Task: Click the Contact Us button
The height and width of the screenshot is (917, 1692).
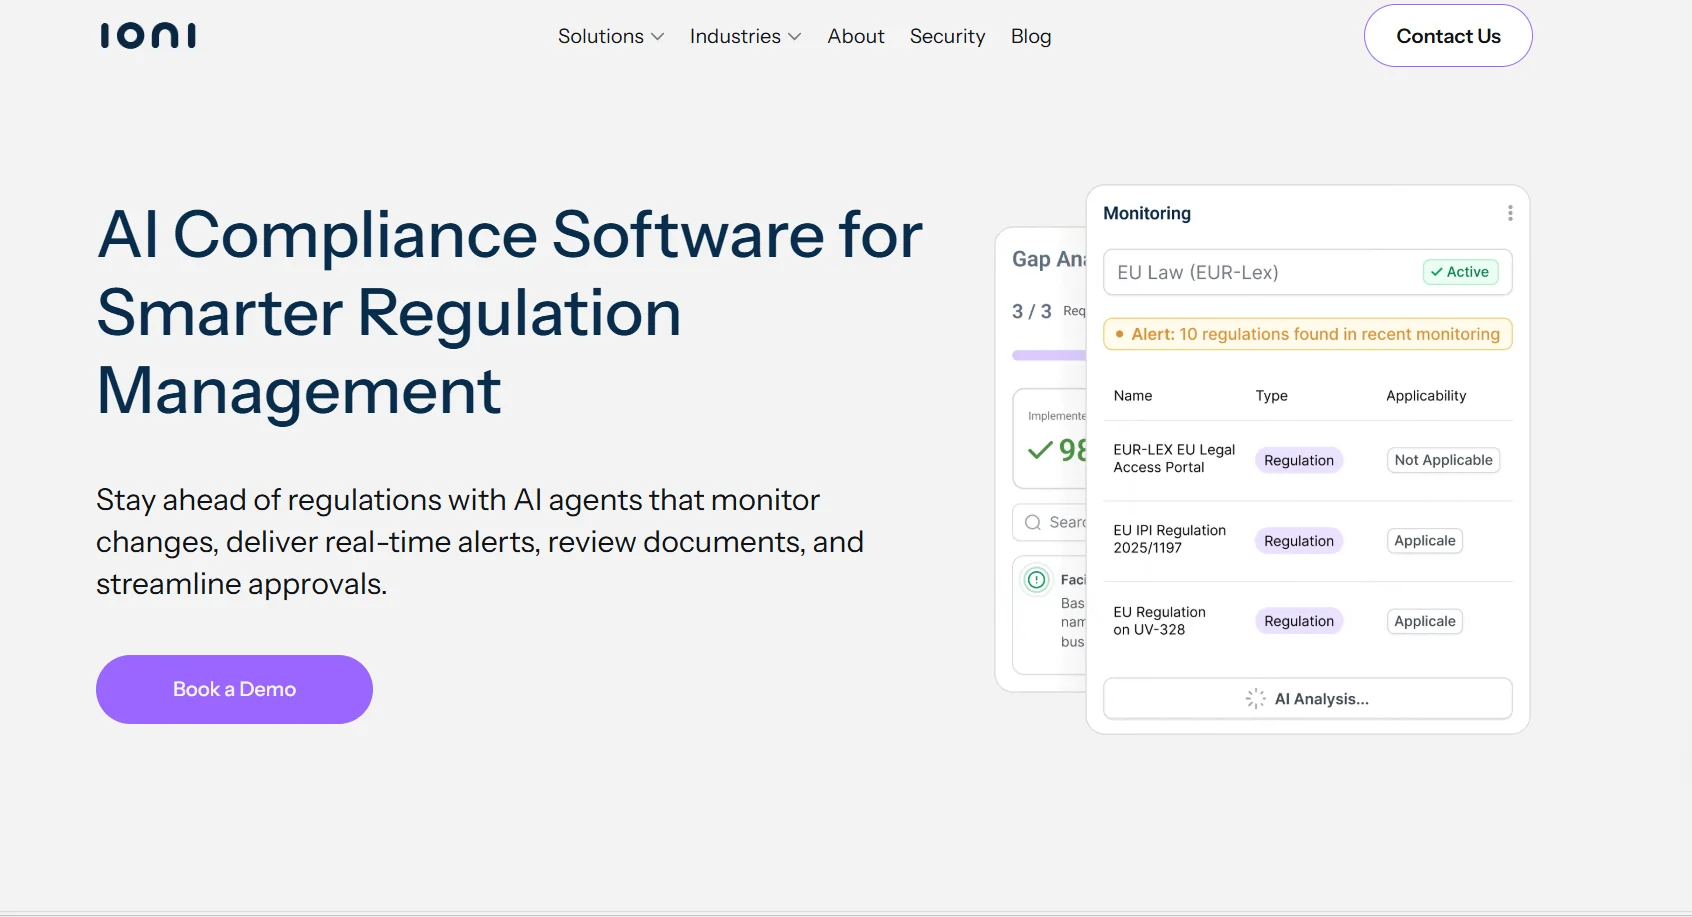Action: 1447,36
